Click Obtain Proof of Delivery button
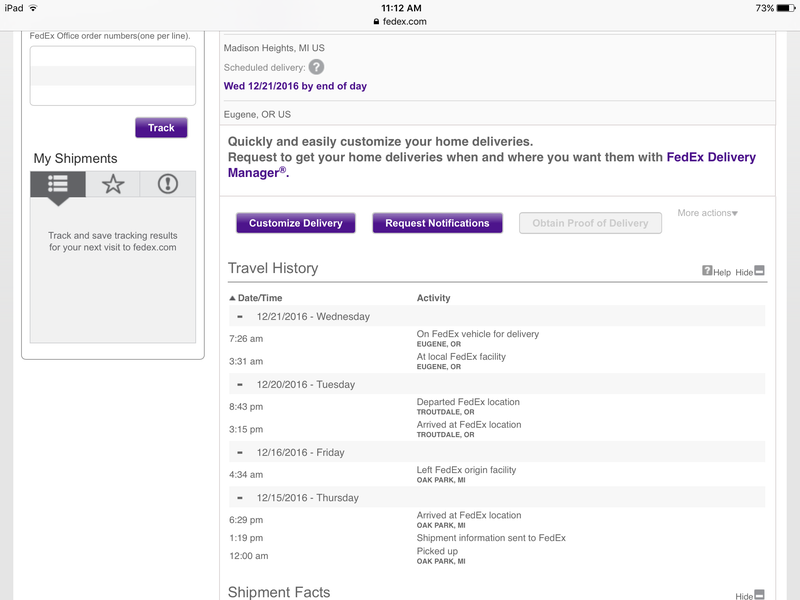800x600 pixels. (590, 223)
